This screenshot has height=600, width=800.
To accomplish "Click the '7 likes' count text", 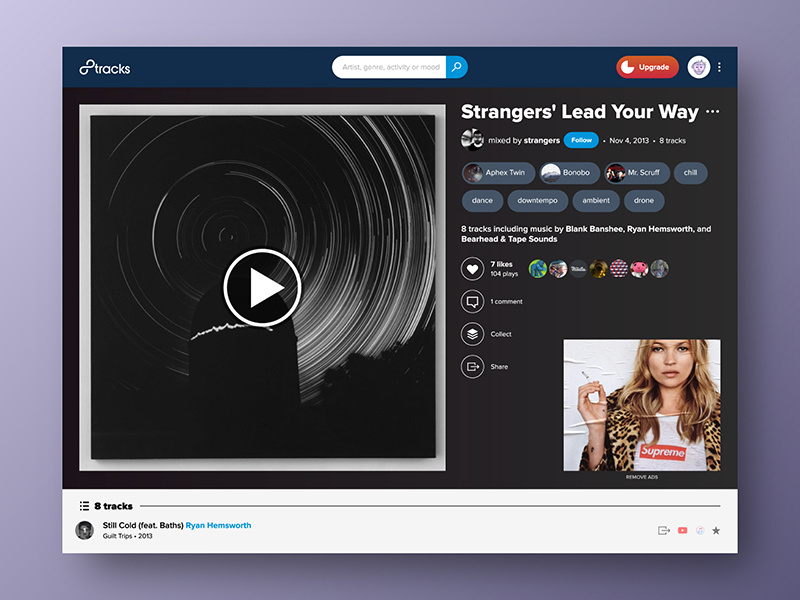I will 502,264.
